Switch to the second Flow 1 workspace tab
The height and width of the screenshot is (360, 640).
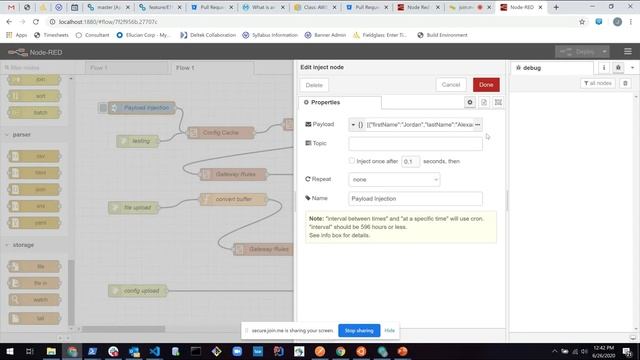pyautogui.click(x=213, y=68)
